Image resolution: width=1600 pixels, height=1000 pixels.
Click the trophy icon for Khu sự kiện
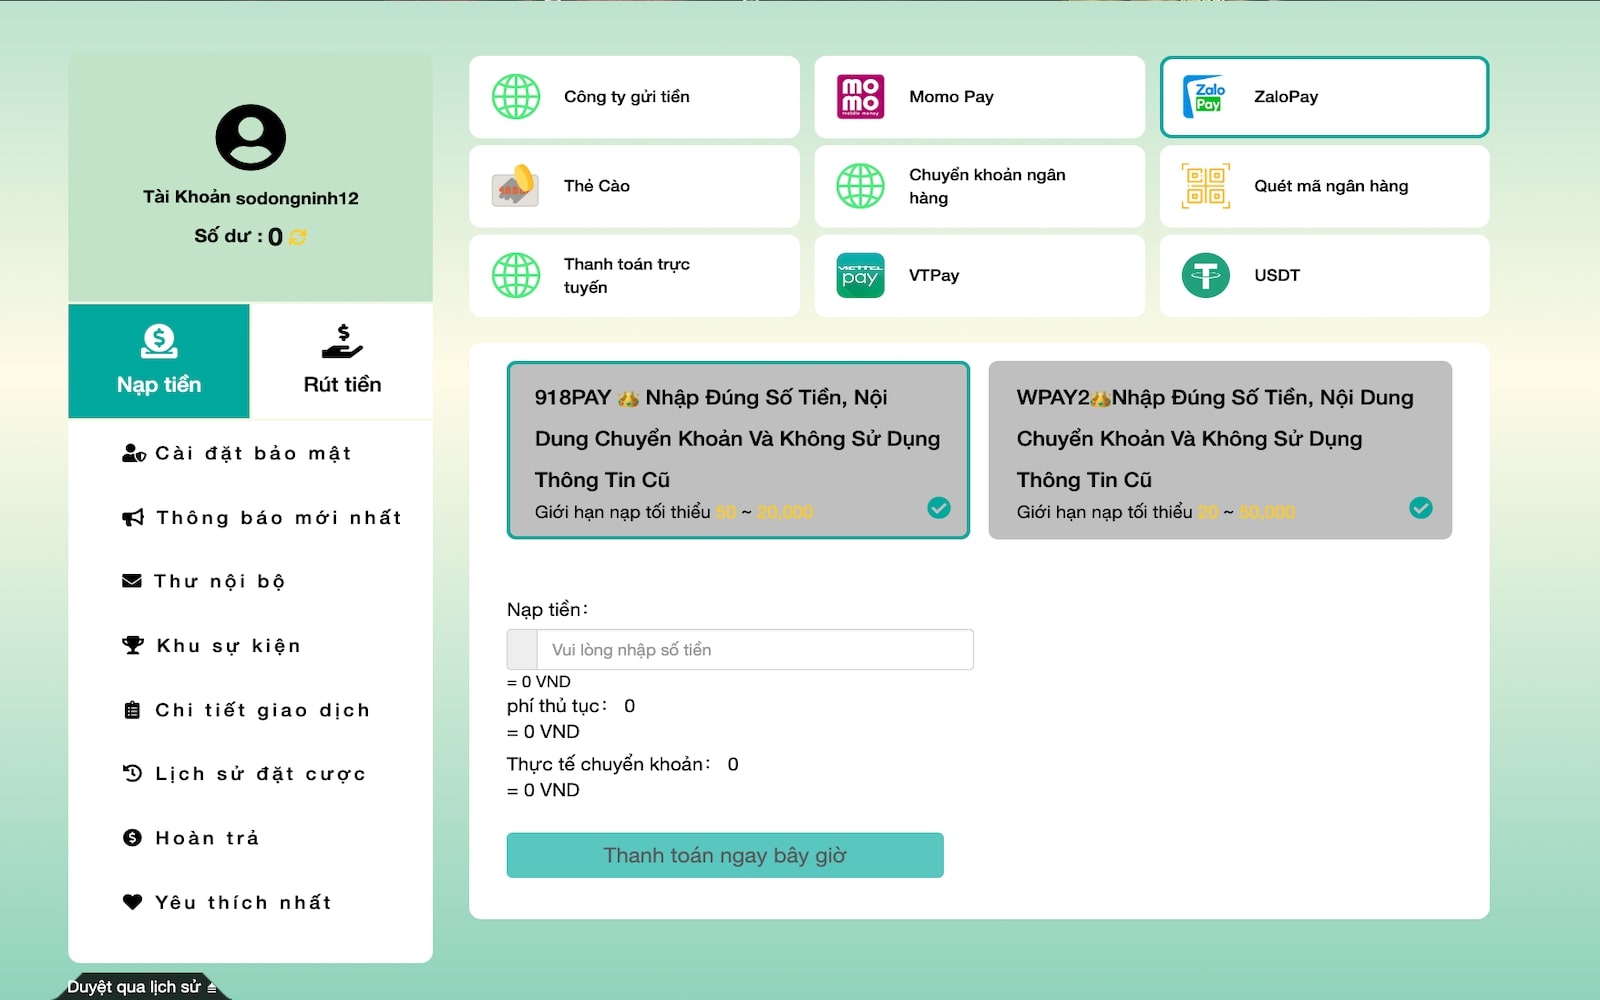click(x=133, y=645)
